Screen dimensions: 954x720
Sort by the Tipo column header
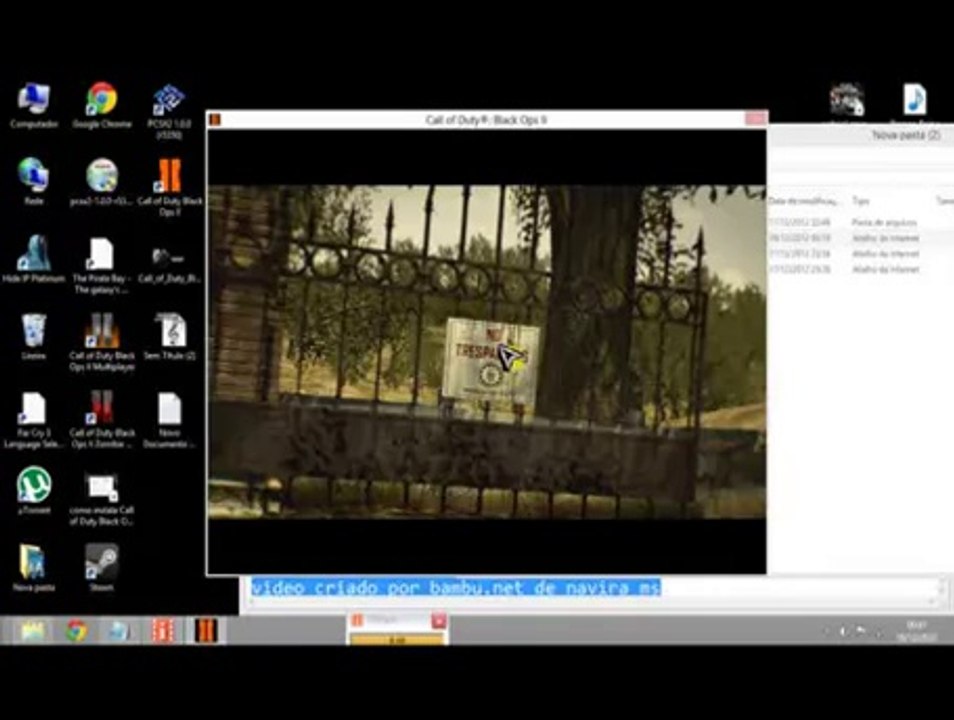pyautogui.click(x=861, y=201)
